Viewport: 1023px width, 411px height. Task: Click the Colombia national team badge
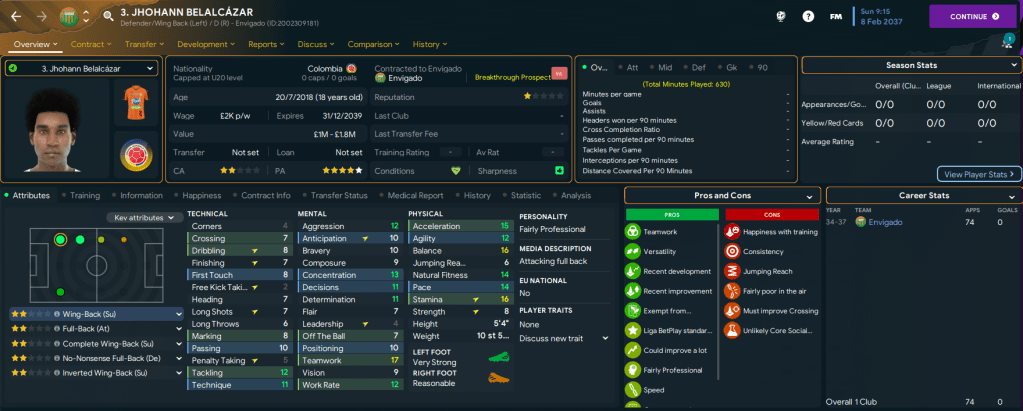click(x=137, y=156)
